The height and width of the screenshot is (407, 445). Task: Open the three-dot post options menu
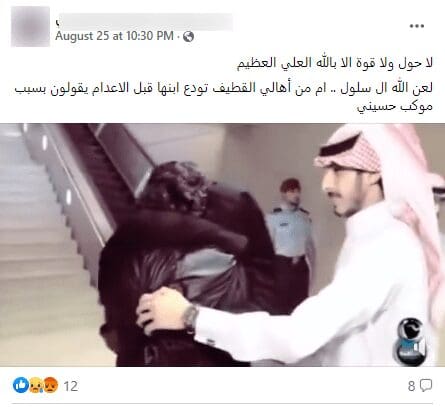[417, 26]
